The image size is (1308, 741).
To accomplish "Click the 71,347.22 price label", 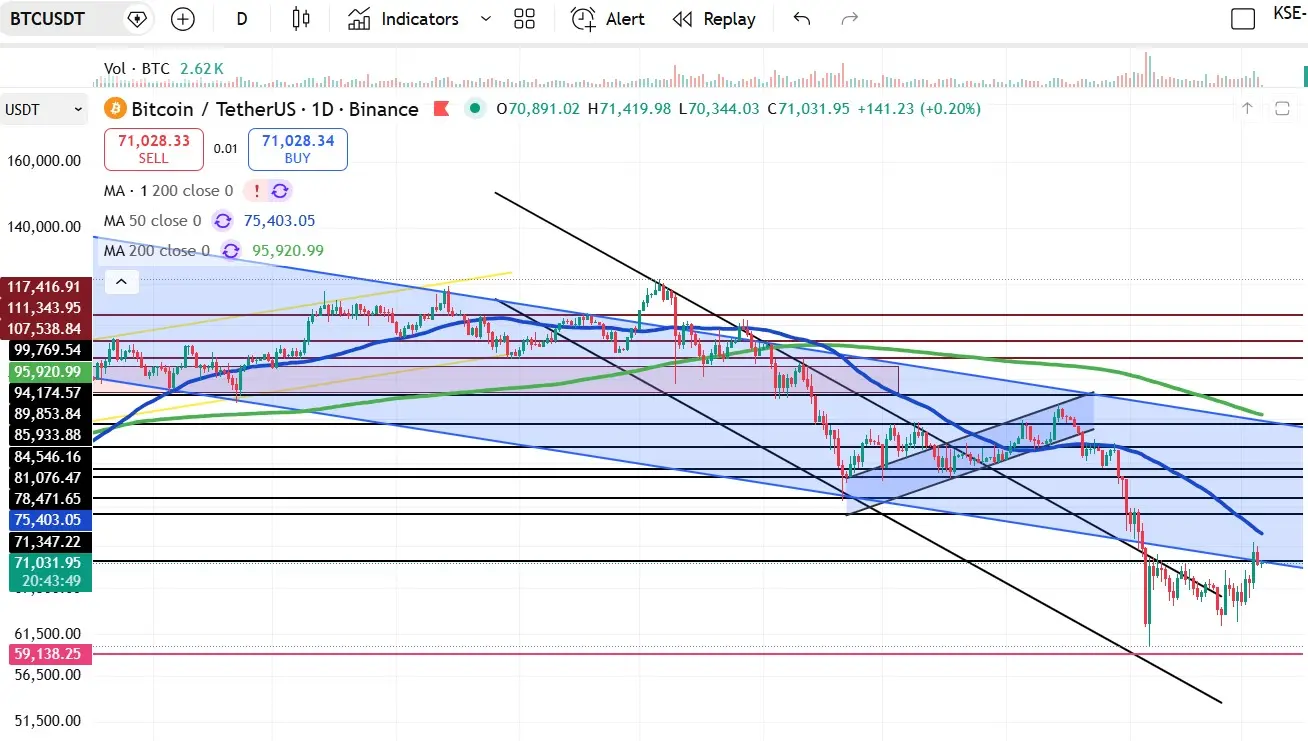I will coord(44,541).
